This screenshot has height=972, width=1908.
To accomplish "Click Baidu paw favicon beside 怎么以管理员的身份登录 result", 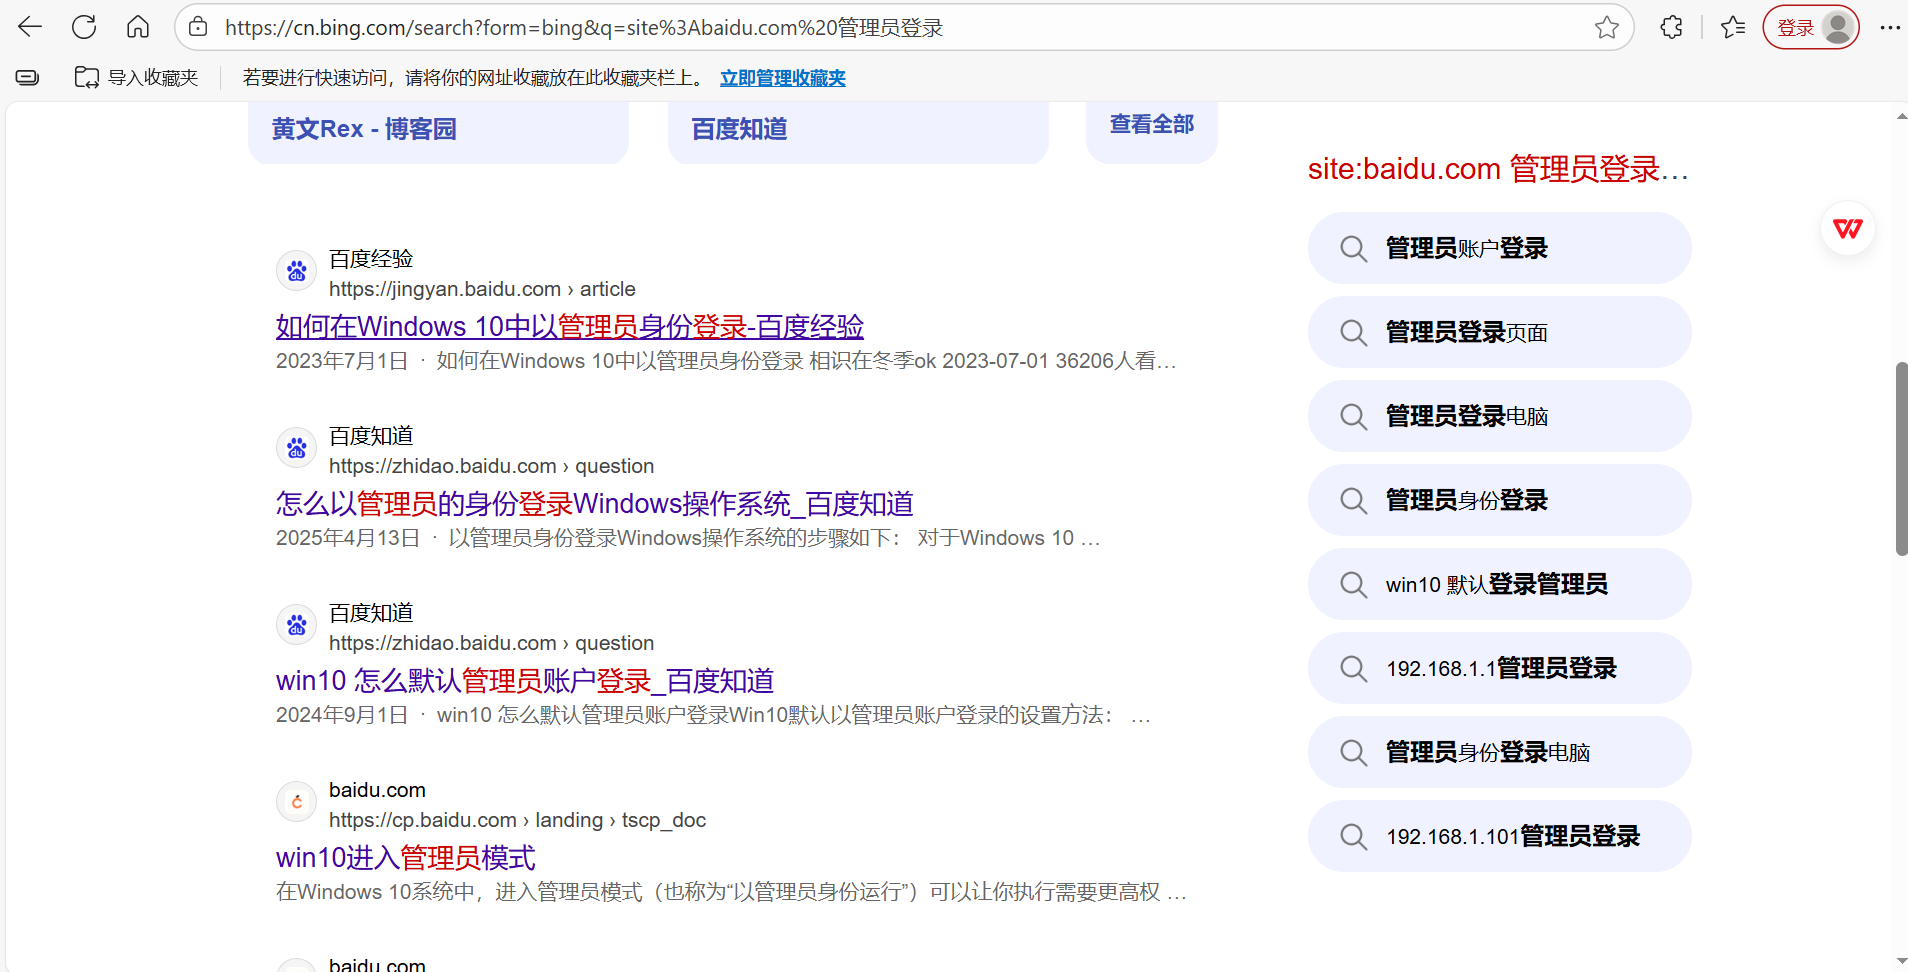I will coord(297,448).
